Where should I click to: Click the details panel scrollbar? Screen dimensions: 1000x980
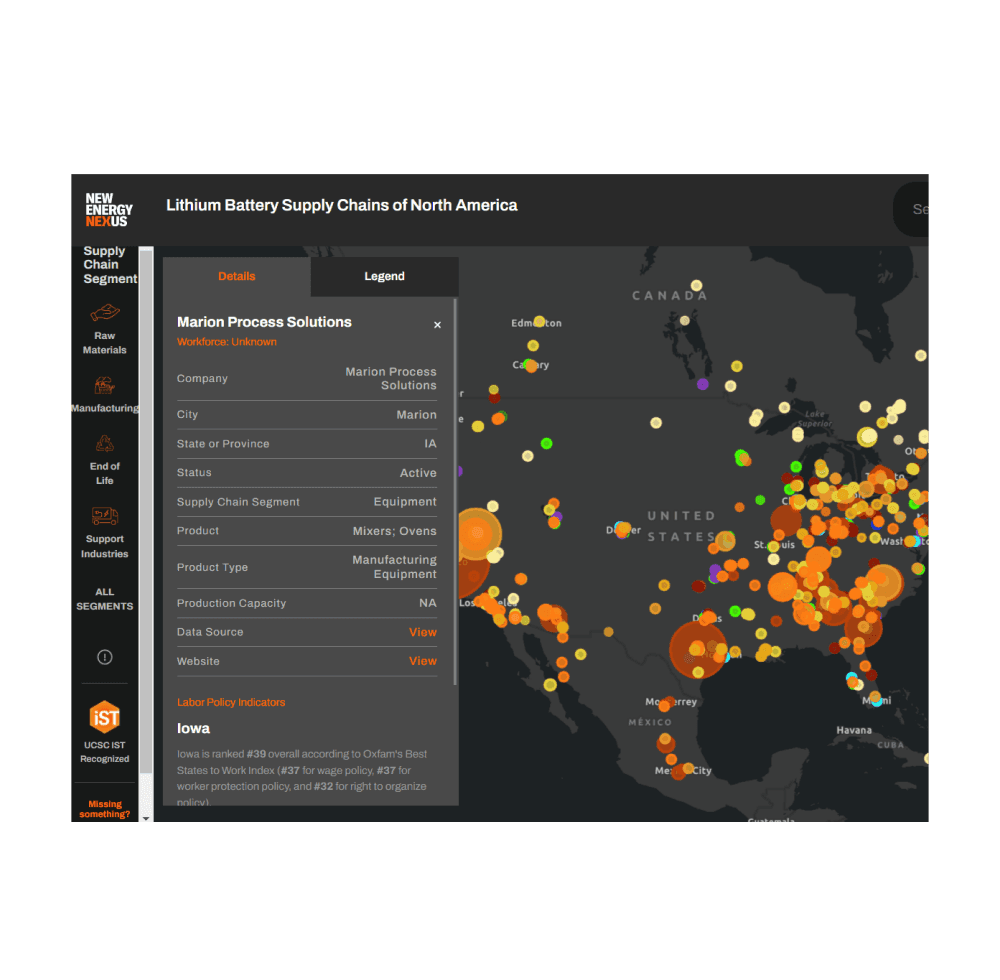(455, 491)
